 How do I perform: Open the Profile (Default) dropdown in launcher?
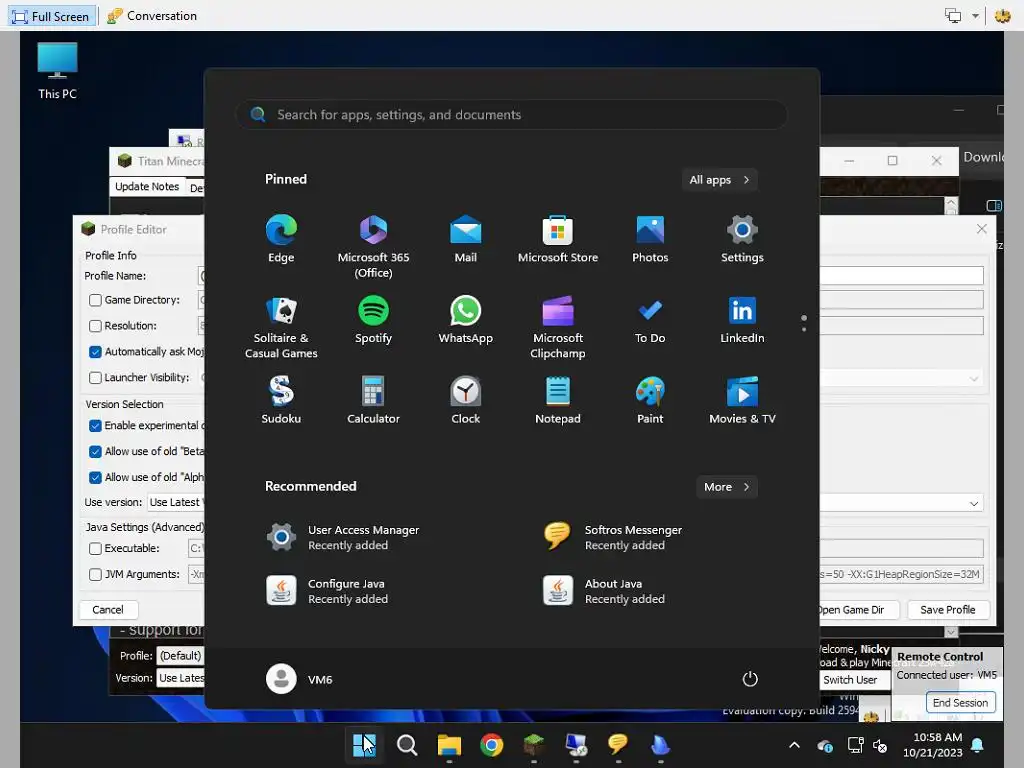(180, 656)
